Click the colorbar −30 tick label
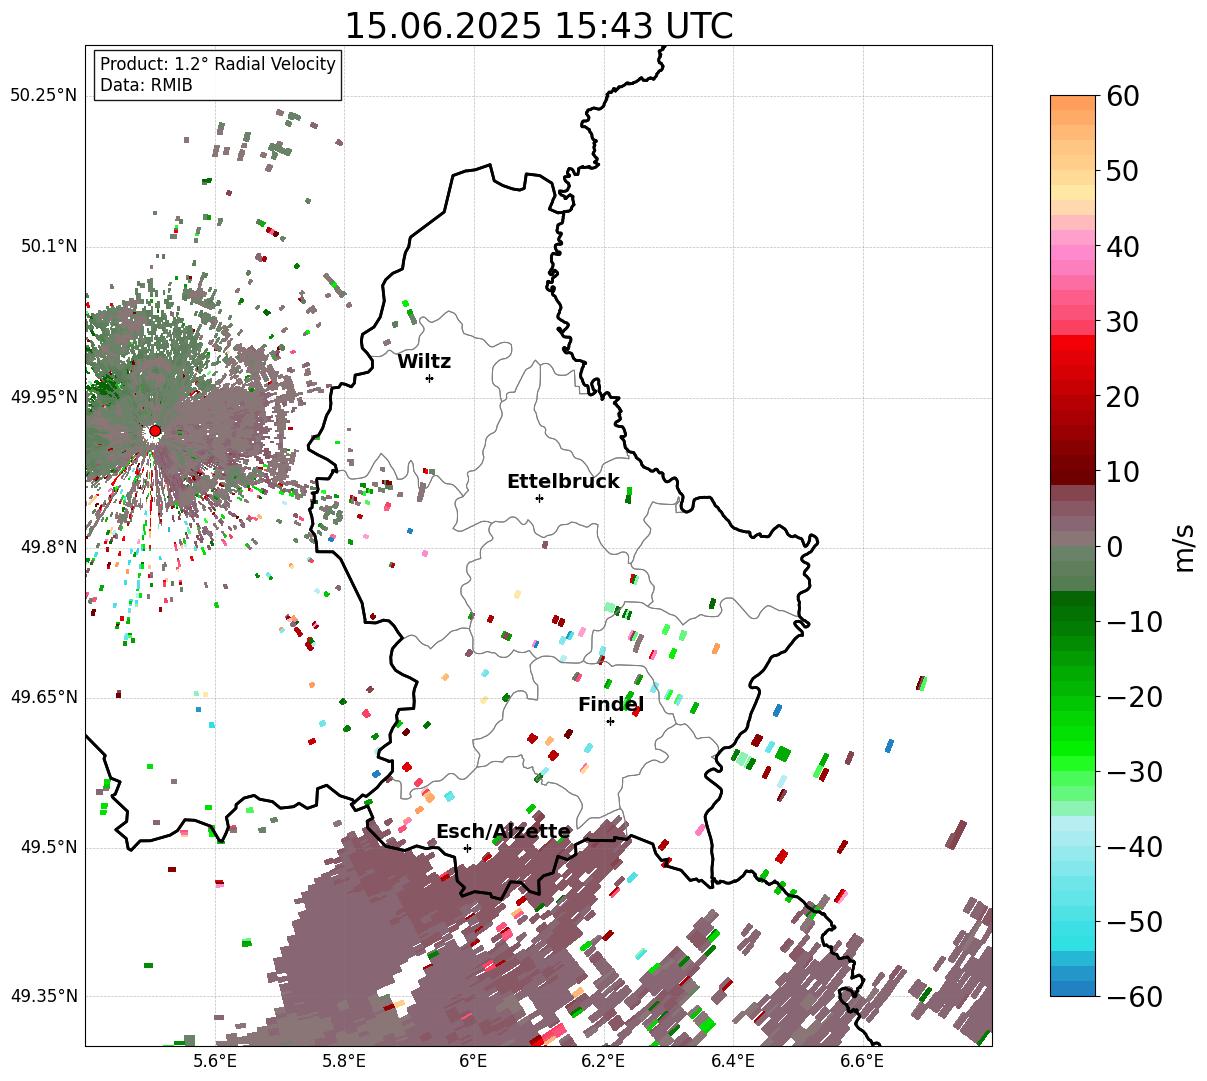This screenshot has width=1207, height=1081. coord(1135,772)
